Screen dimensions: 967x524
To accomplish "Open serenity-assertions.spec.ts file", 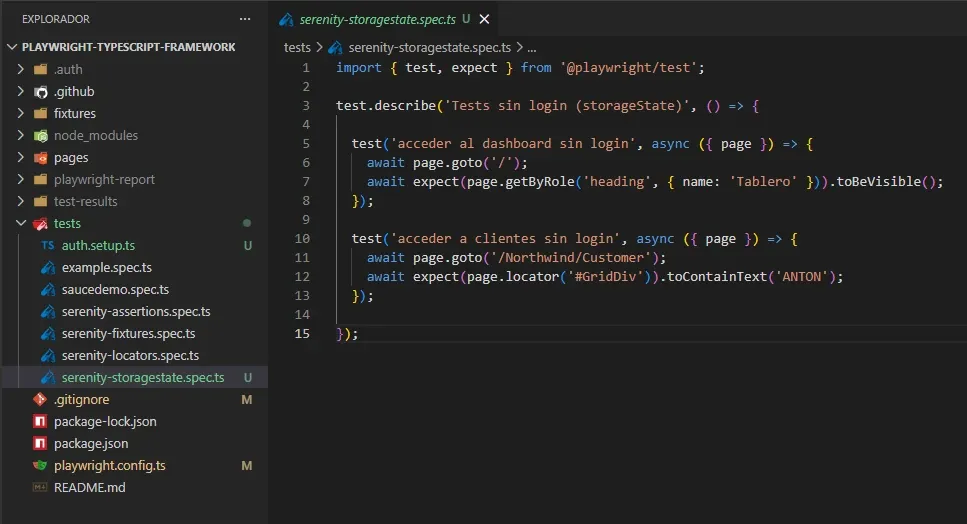I will pyautogui.click(x=136, y=311).
